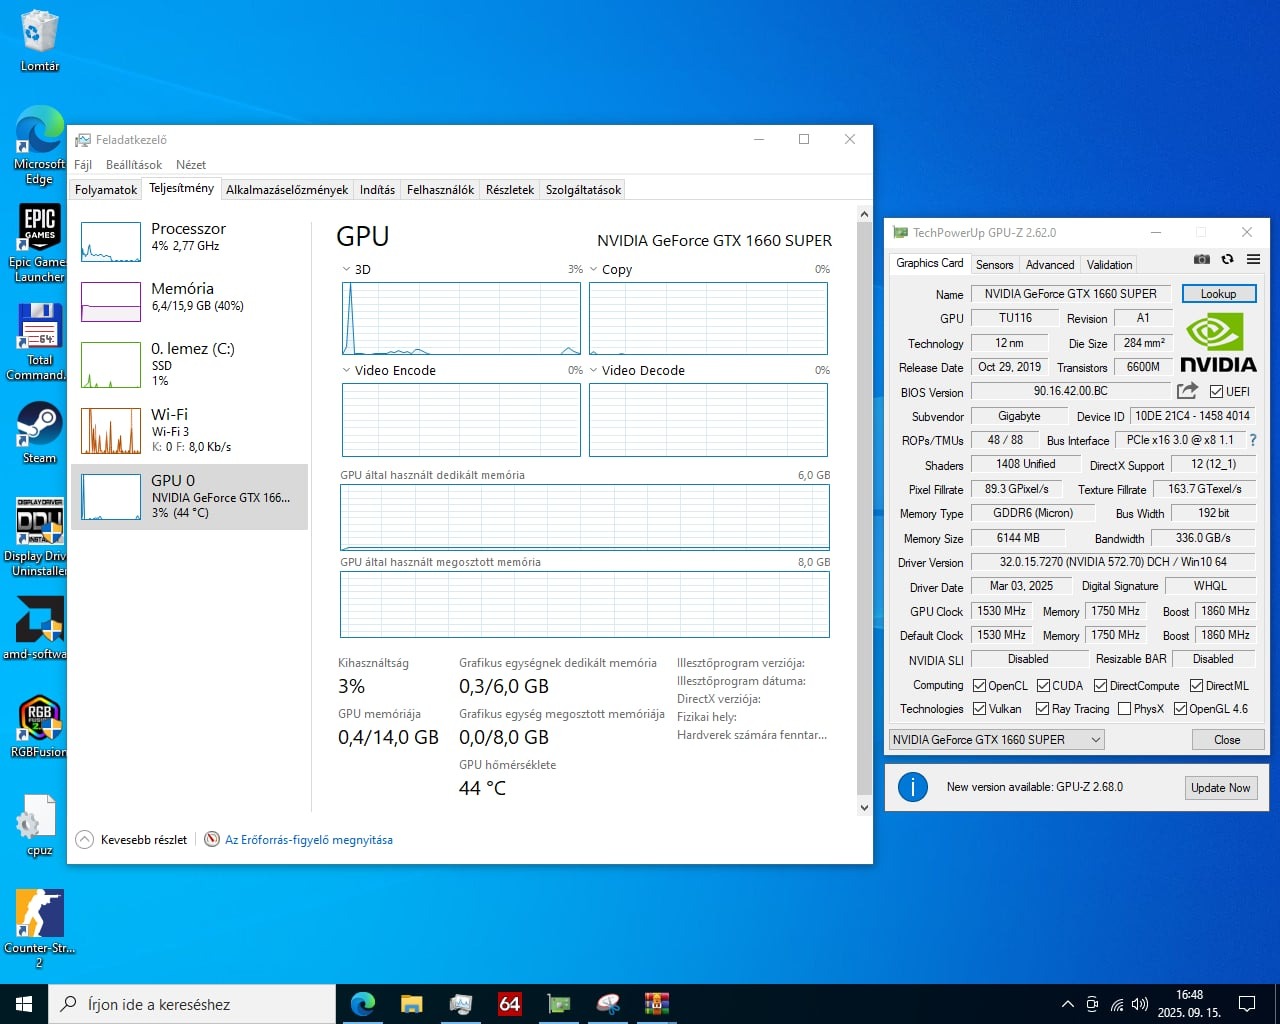Switch to the Alkalmazáselőzmények tab
The height and width of the screenshot is (1024, 1280).
[287, 190]
